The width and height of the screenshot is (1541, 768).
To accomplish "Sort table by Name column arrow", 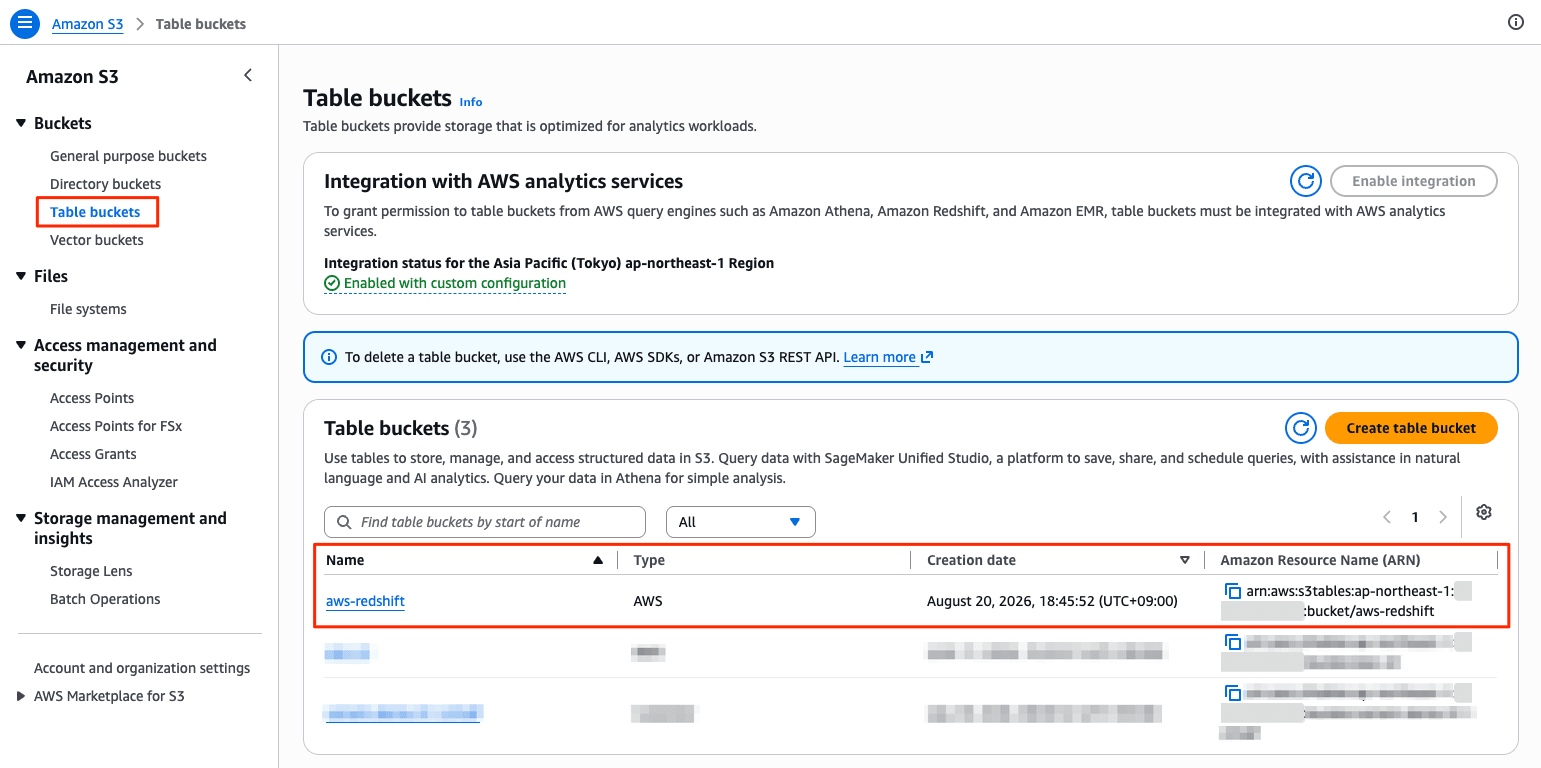I will click(598, 560).
